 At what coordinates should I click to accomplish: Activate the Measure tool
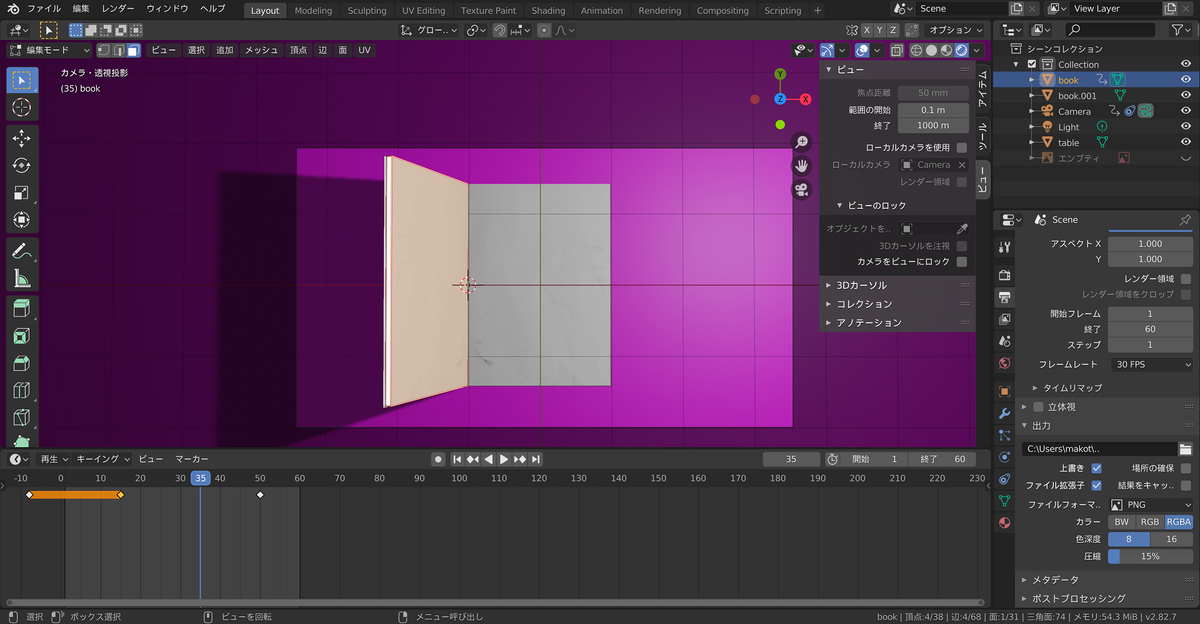pos(22,278)
